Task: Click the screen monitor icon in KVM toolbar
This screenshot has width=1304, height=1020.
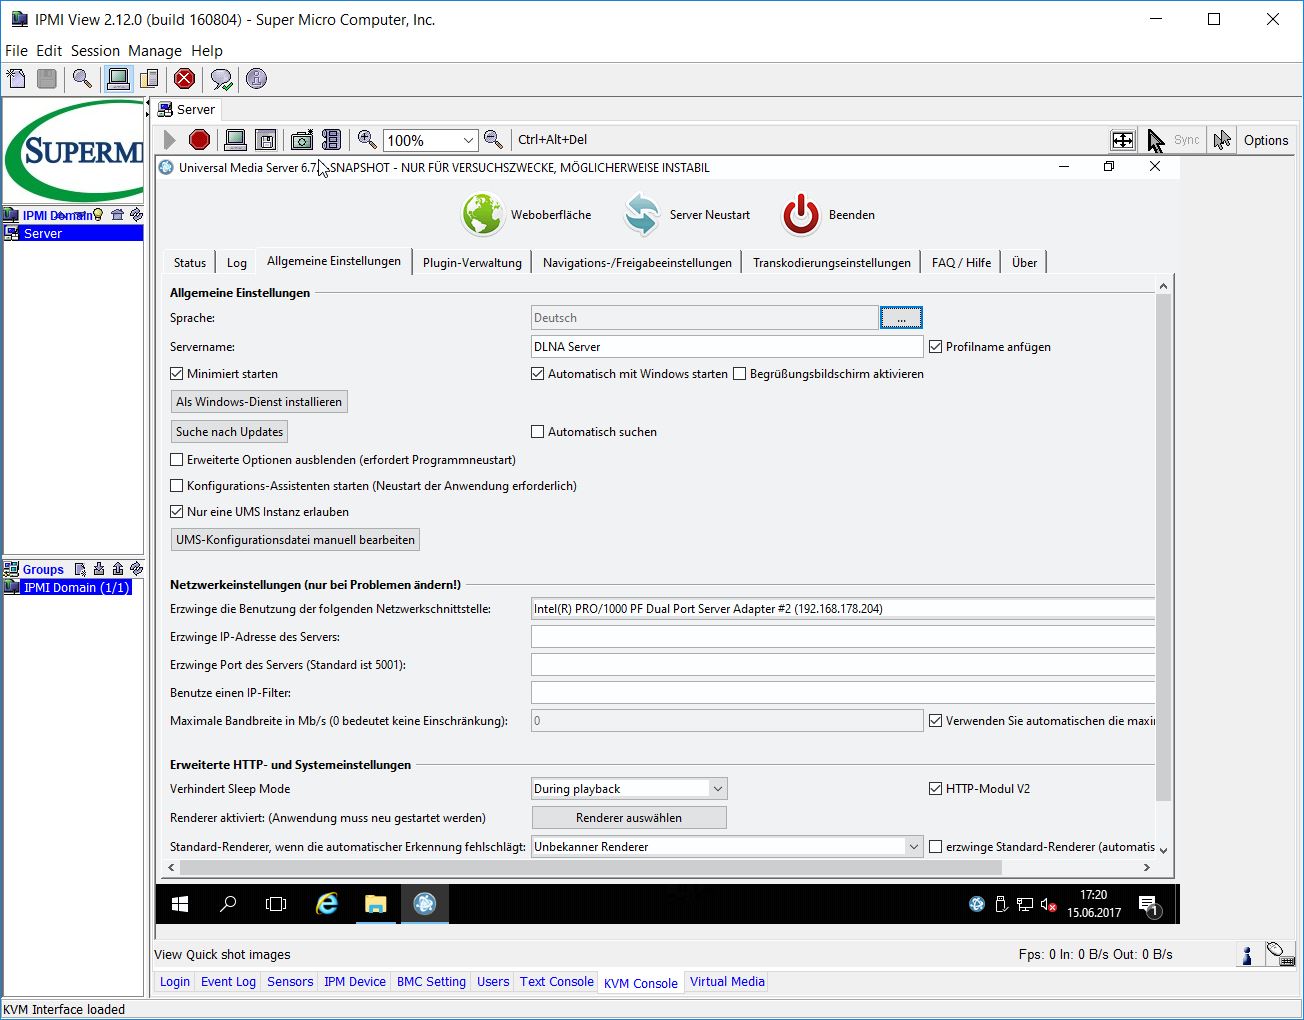Action: point(235,140)
